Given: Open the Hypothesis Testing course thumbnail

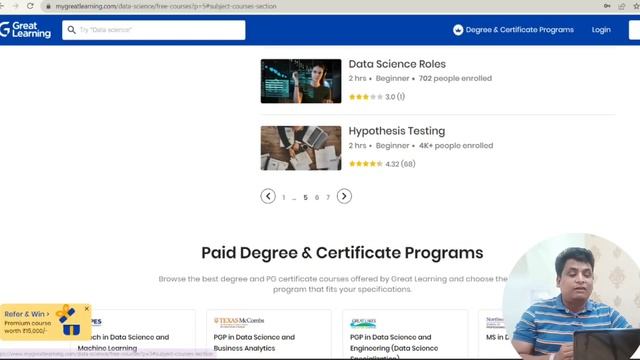Looking at the screenshot, I should pyautogui.click(x=301, y=148).
